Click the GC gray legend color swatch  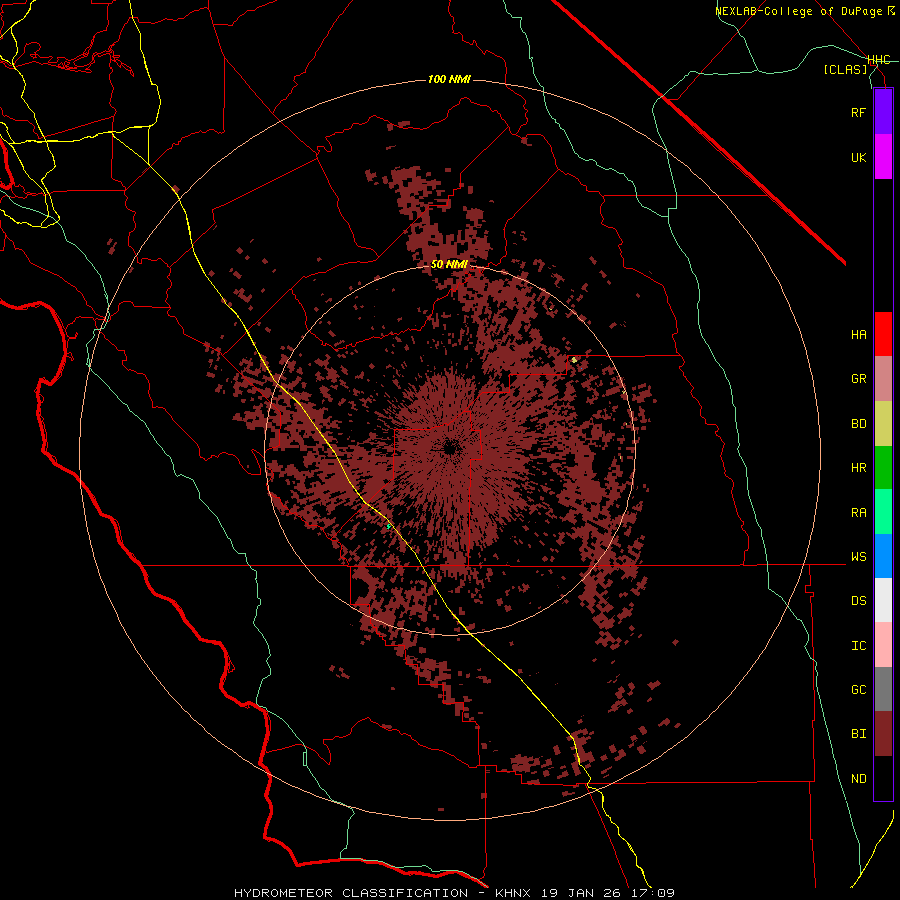click(883, 689)
